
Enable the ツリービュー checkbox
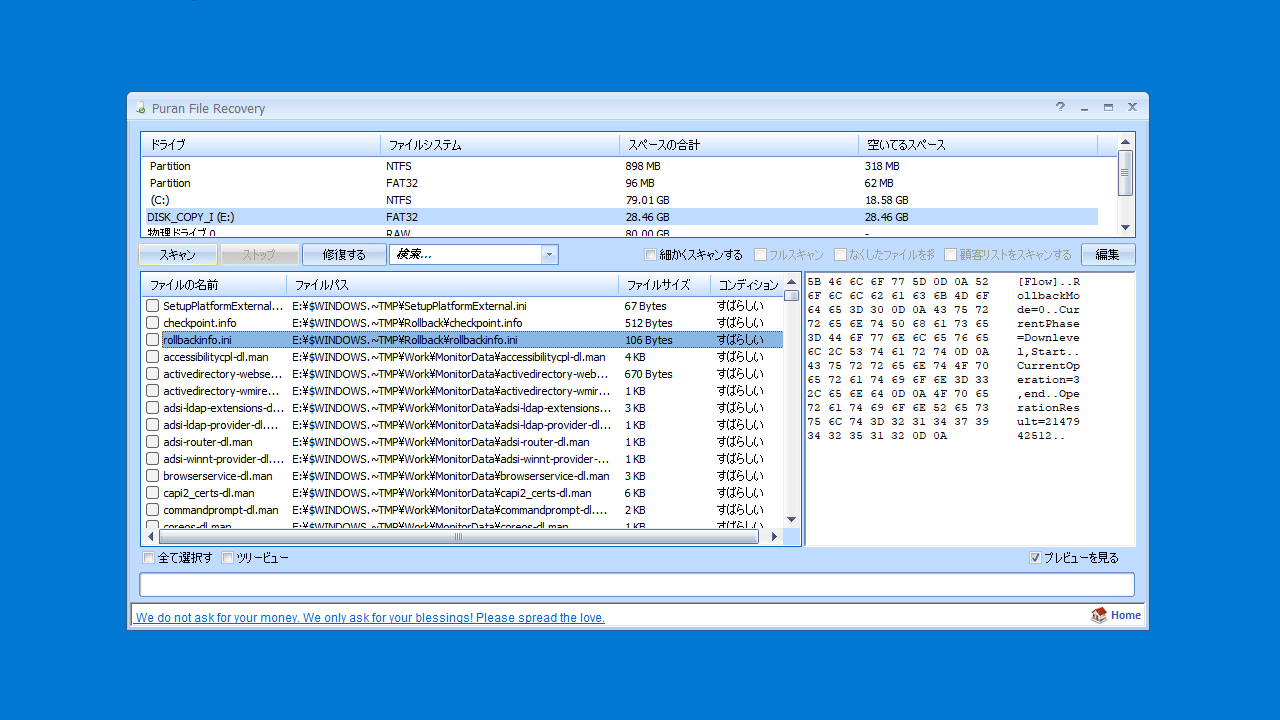coord(227,557)
